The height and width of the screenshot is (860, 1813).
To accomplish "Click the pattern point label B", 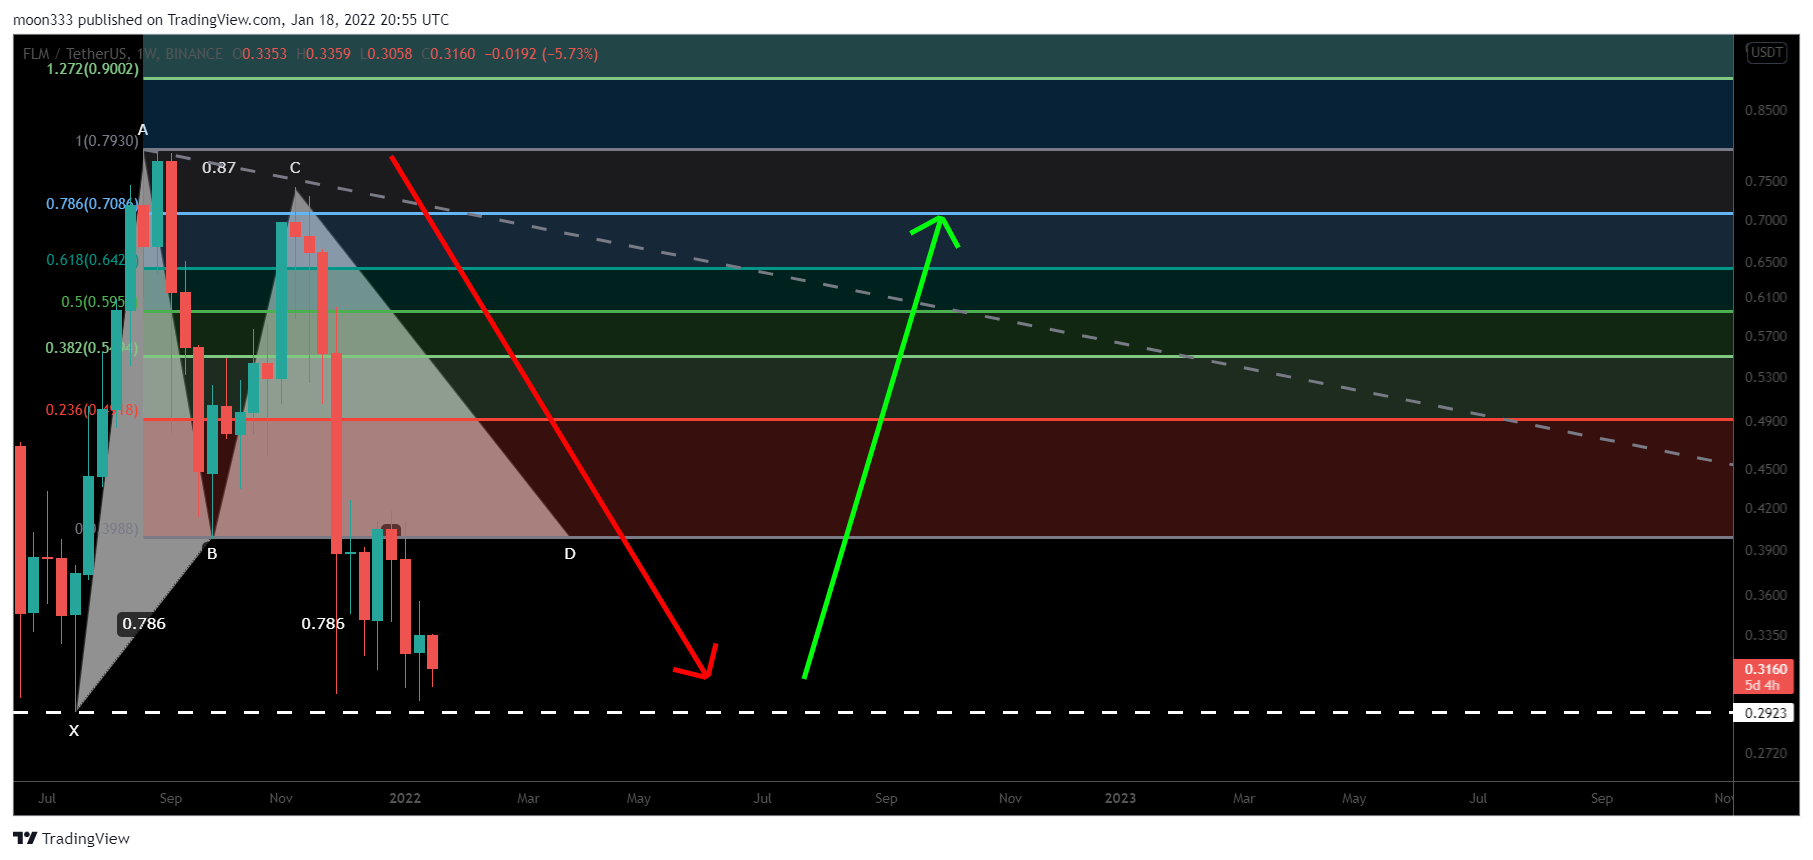I will 212,553.
